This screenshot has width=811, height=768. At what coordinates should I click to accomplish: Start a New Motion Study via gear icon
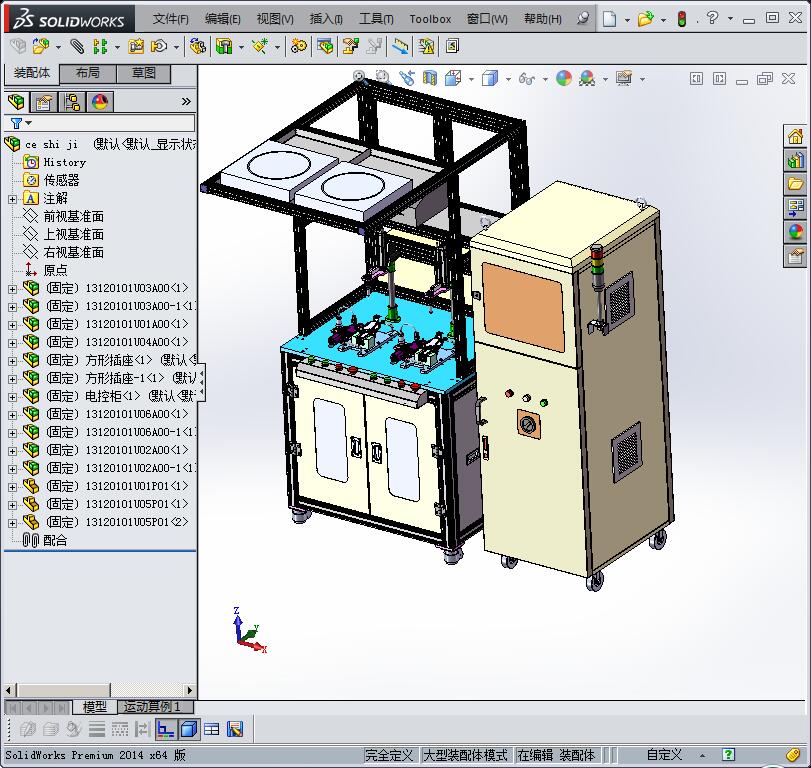(x=298, y=47)
